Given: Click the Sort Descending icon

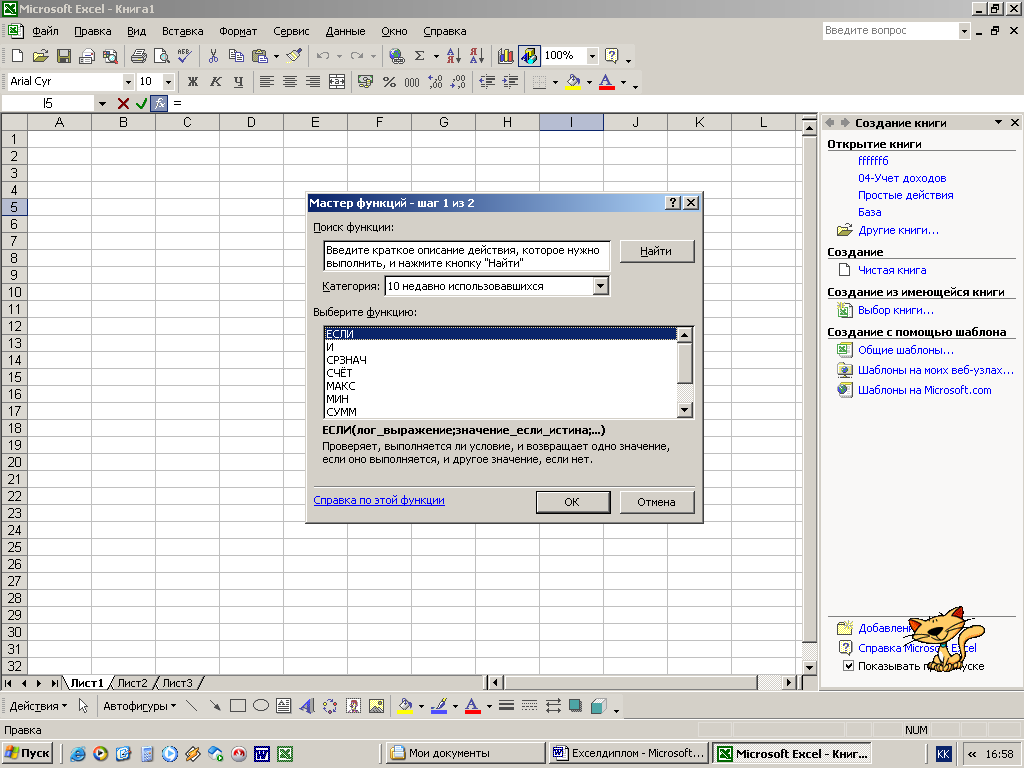Looking at the screenshot, I should point(477,56).
